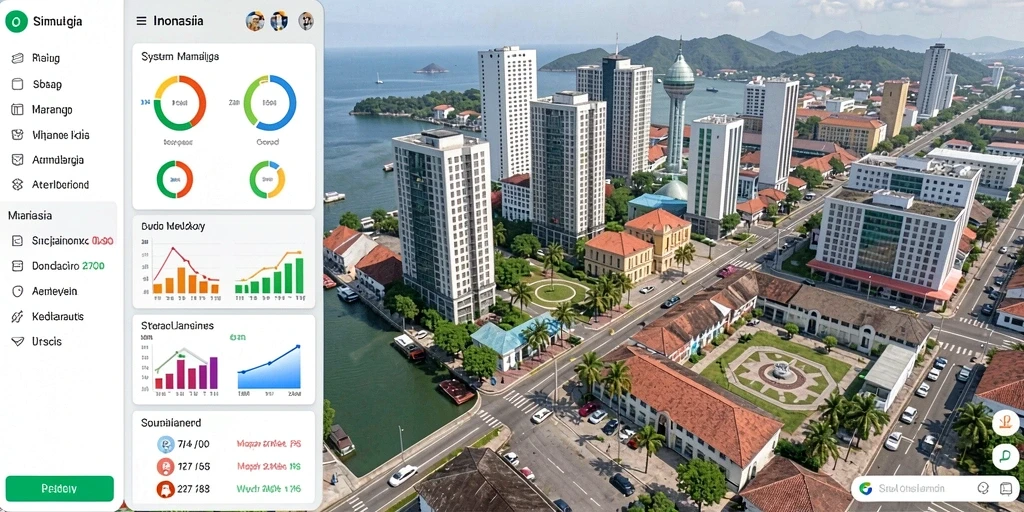This screenshot has height=512, width=1024.
Task: Click the icon beside Kedlarautis
Action: coord(18,317)
